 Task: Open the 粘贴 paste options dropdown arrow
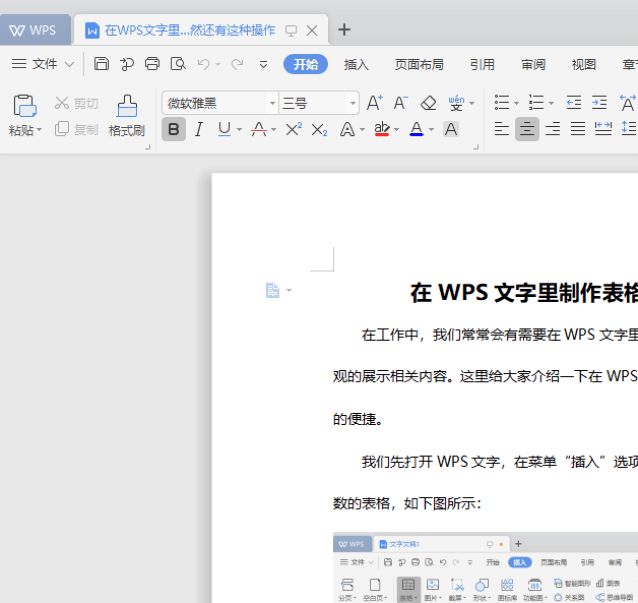tap(39, 130)
